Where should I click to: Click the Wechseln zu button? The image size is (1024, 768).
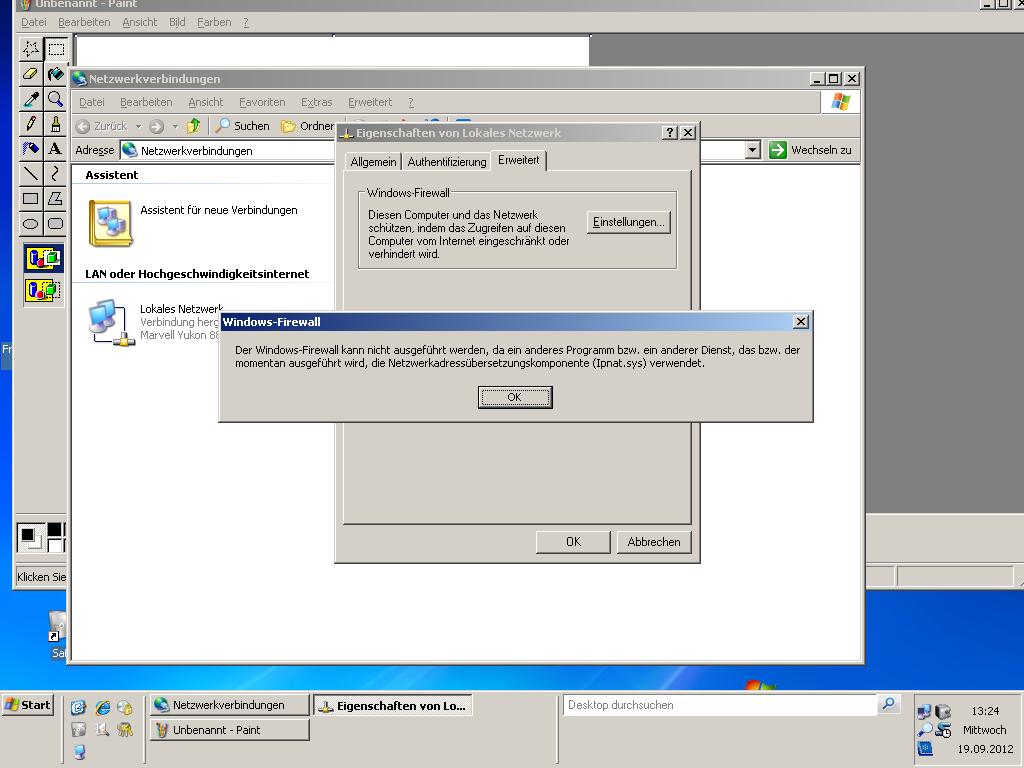click(x=810, y=150)
